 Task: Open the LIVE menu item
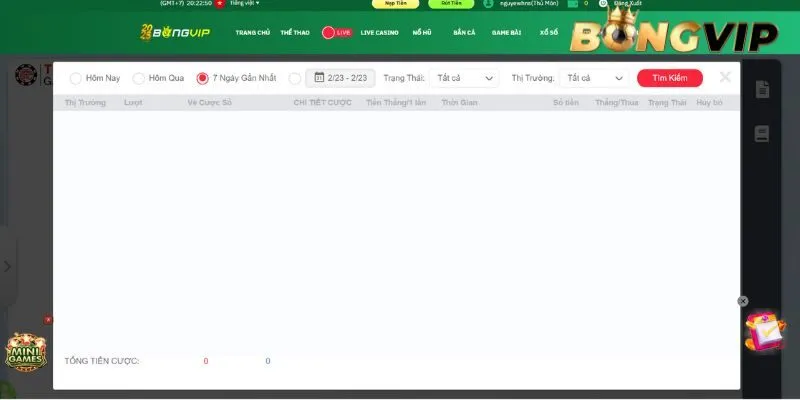pyautogui.click(x=337, y=33)
